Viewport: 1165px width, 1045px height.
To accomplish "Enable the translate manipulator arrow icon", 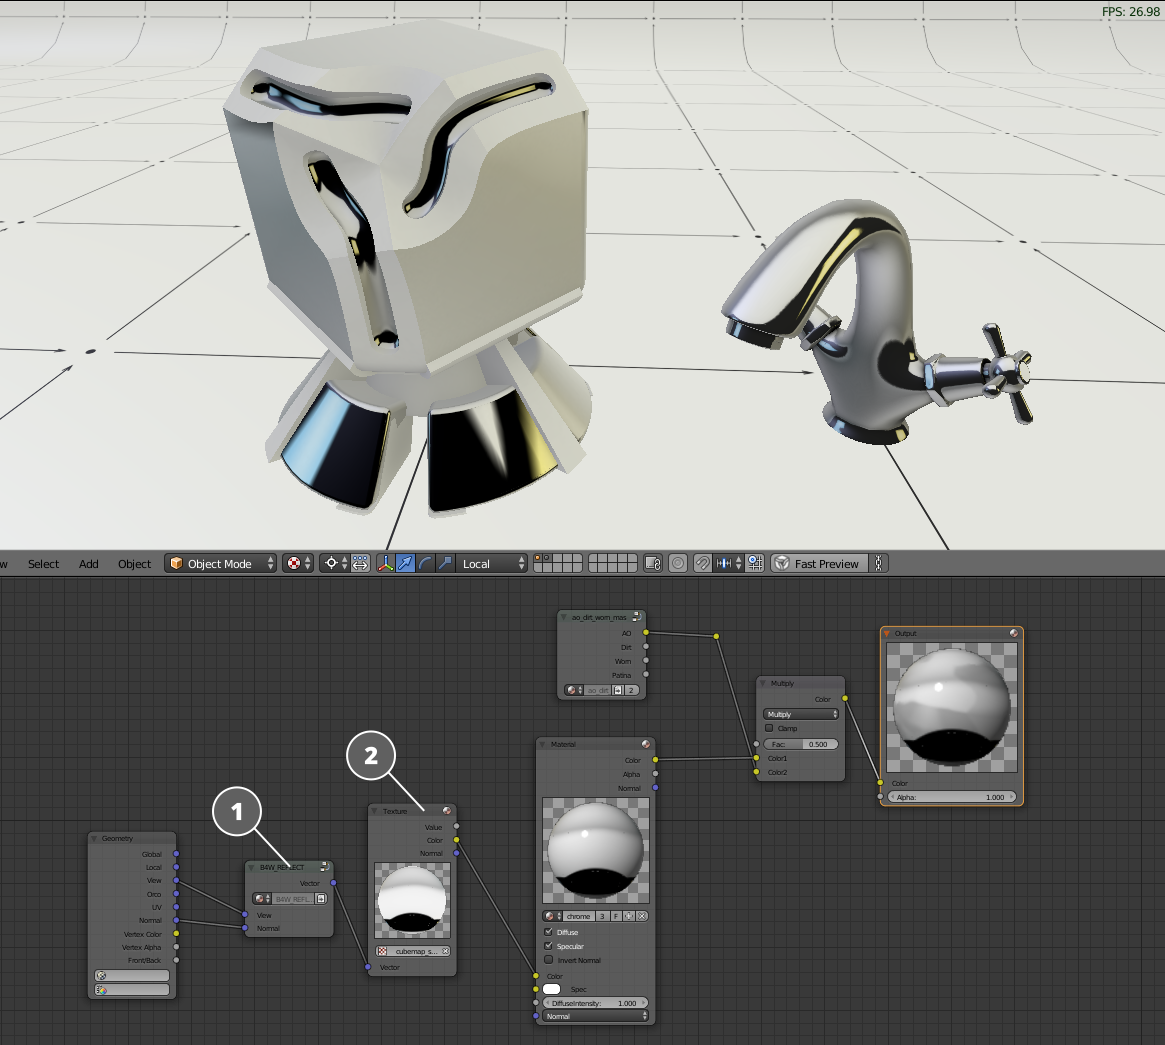I will coord(406,564).
